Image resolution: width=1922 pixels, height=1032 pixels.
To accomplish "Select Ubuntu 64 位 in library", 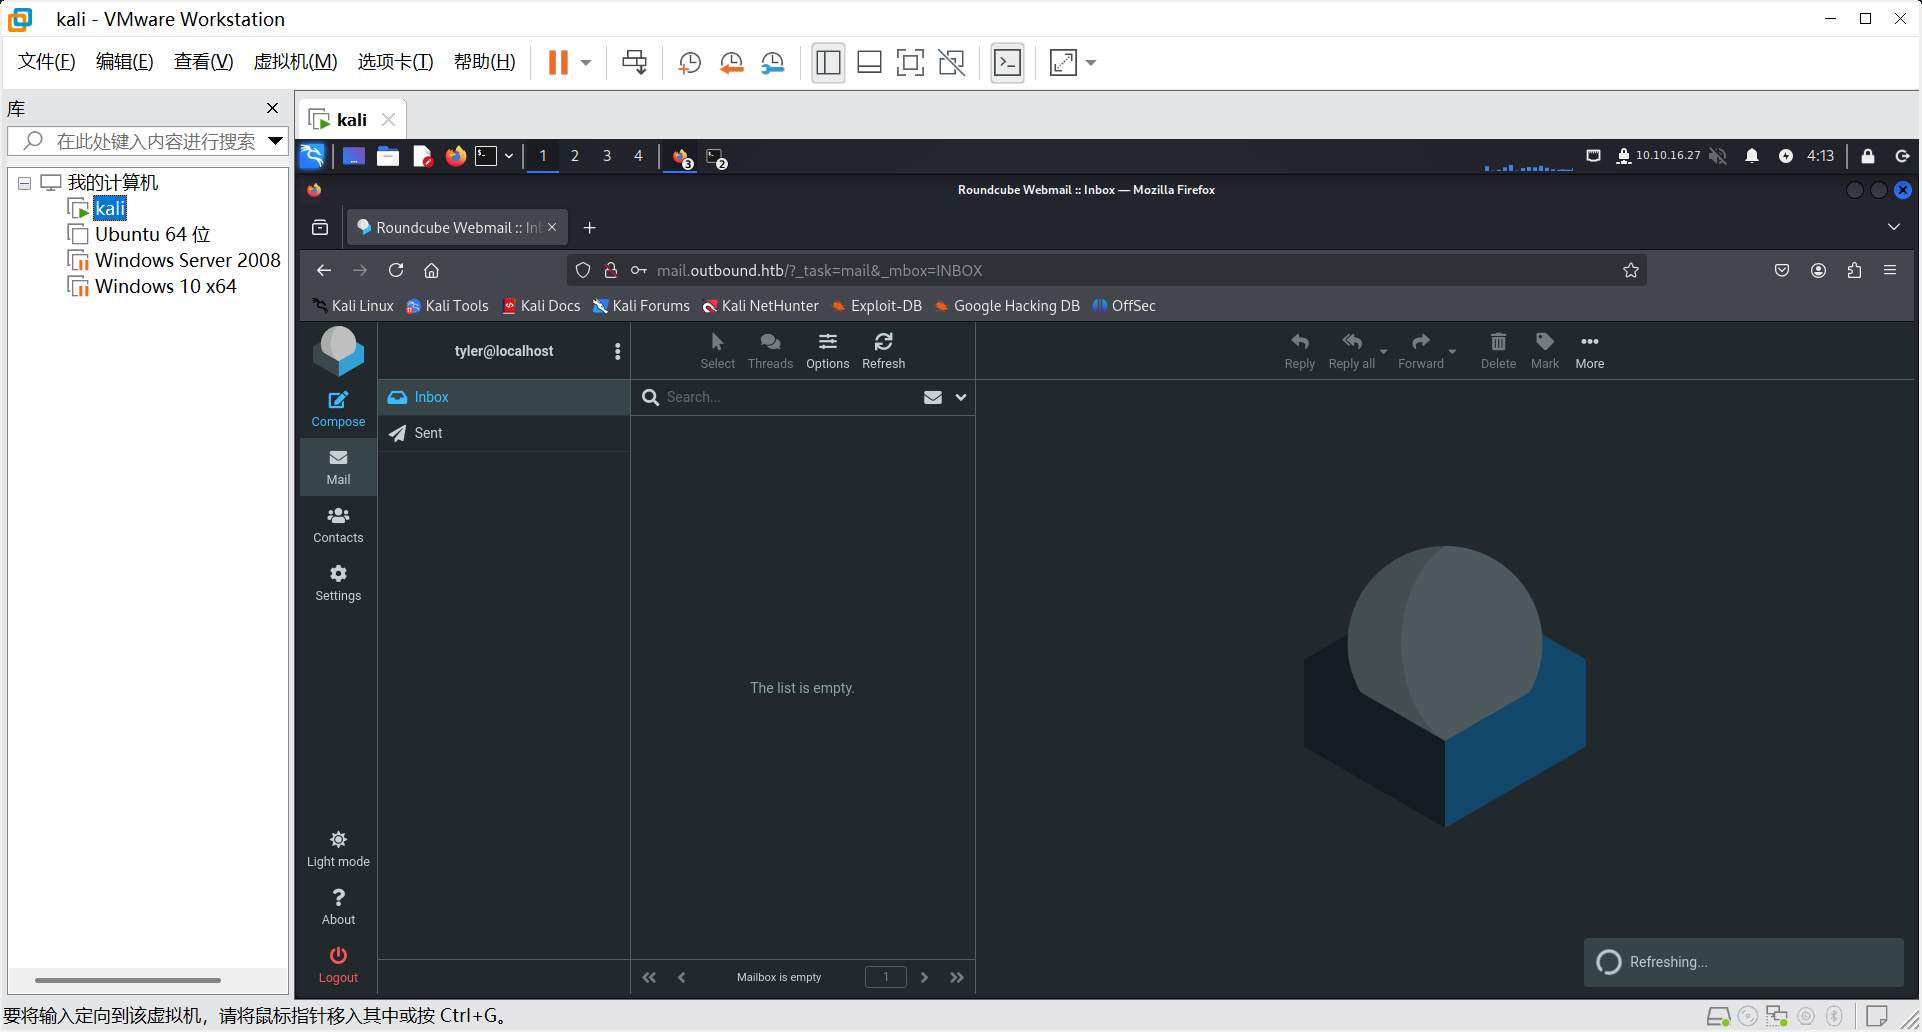I will click(x=152, y=234).
